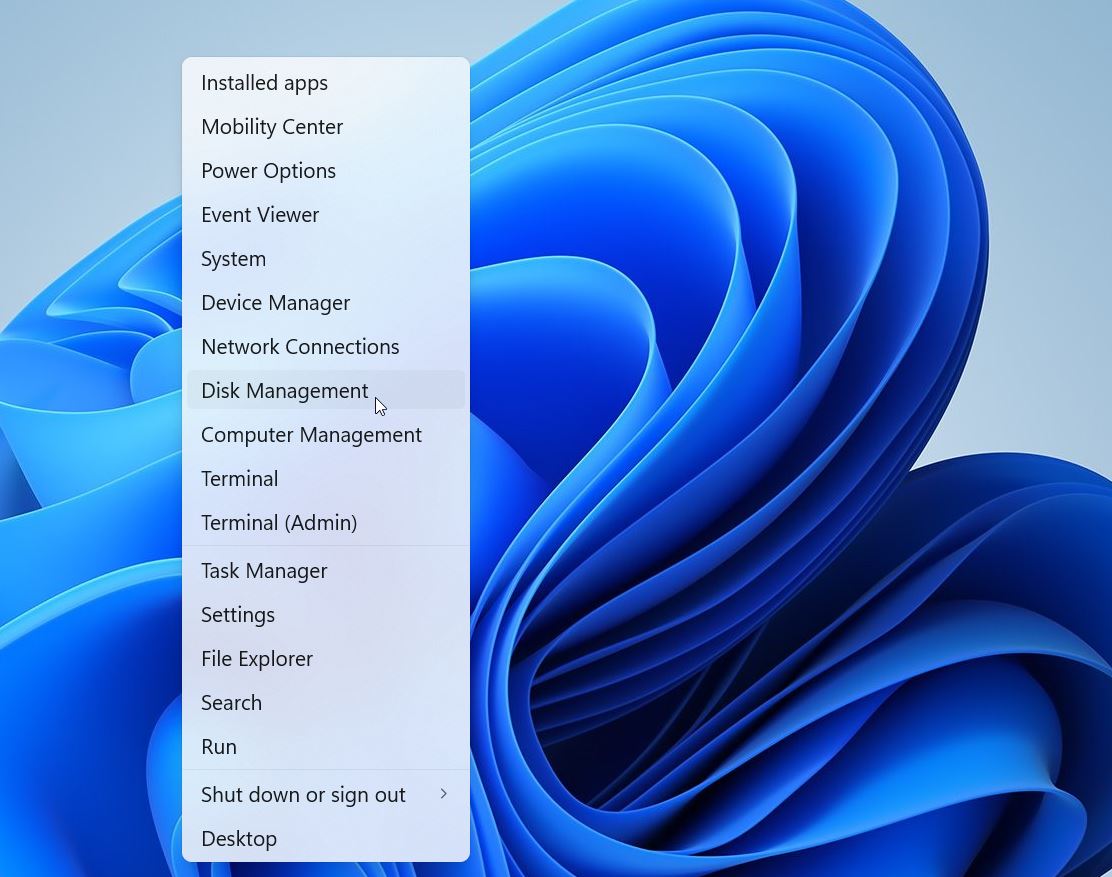
Task: Launch Event Viewer
Action: (326, 215)
